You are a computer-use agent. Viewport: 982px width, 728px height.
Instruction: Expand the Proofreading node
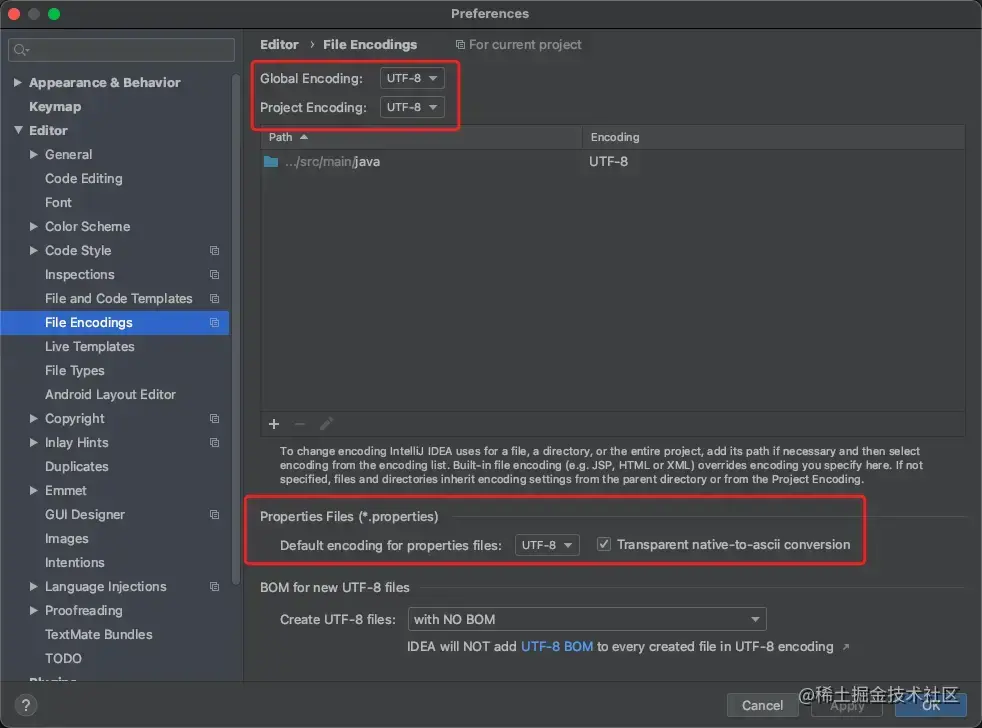(34, 610)
